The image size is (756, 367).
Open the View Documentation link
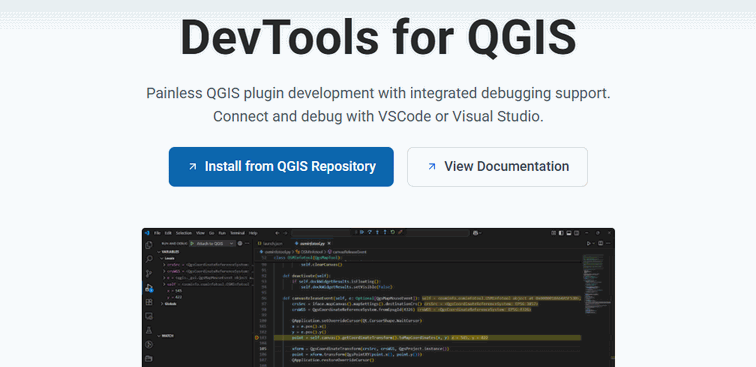pyautogui.click(x=497, y=166)
